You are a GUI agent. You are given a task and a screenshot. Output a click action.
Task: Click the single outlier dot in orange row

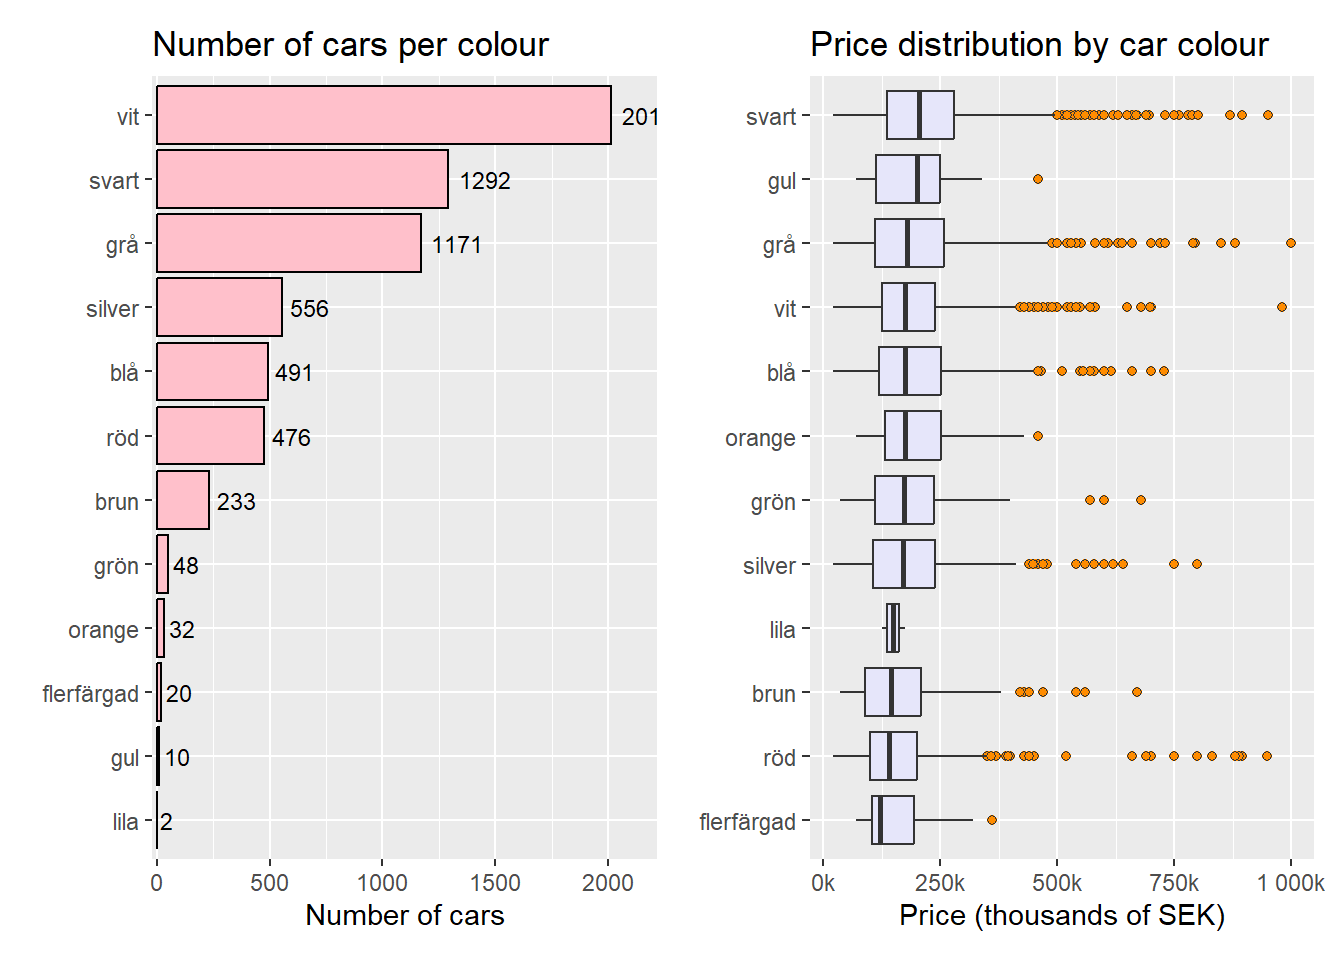pos(1038,436)
